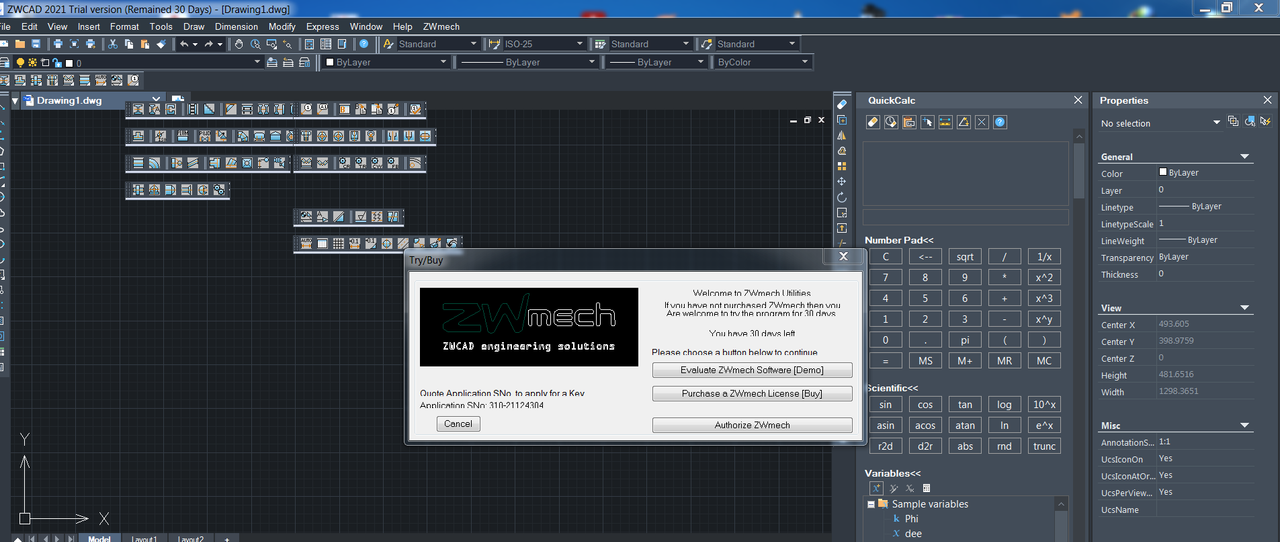Screen dimensions: 1280x542
Task: Click the Intersection of Two Lines QuickCalc icon
Action: coord(982,122)
